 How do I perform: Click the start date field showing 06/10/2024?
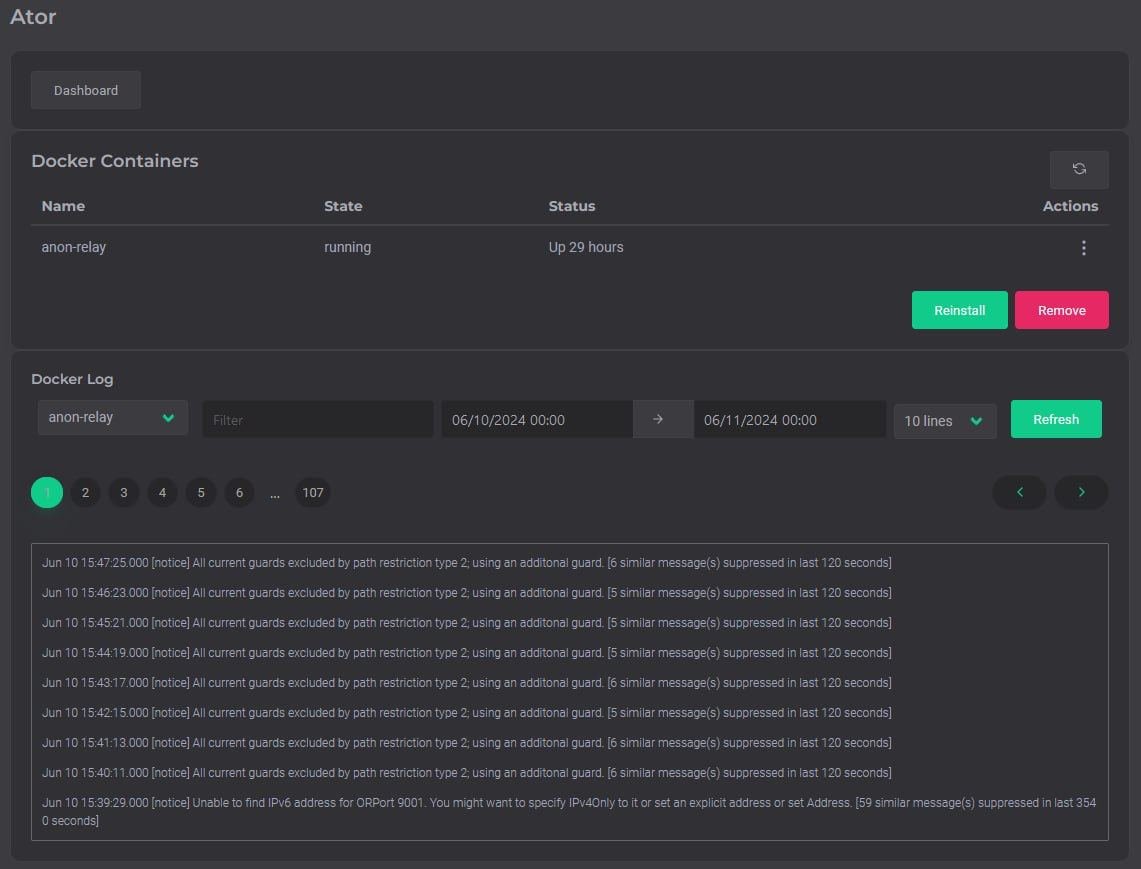coord(536,419)
